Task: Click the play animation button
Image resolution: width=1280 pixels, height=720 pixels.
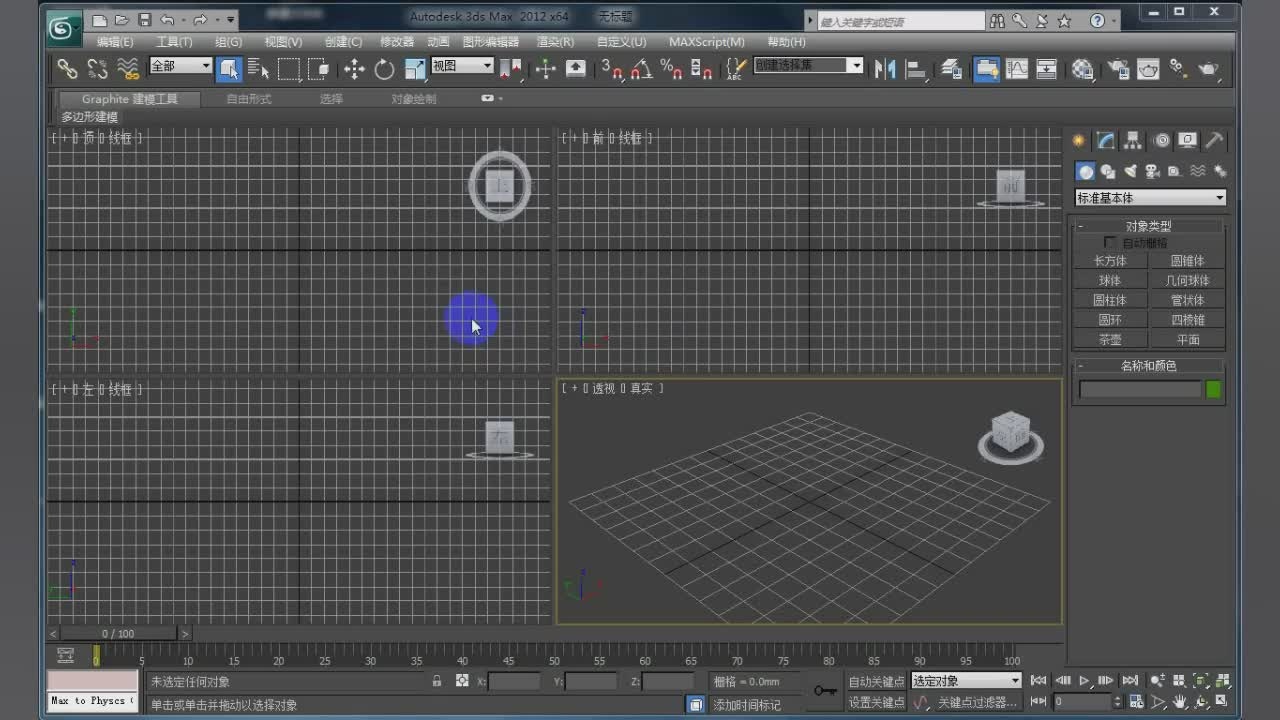Action: (x=1084, y=681)
